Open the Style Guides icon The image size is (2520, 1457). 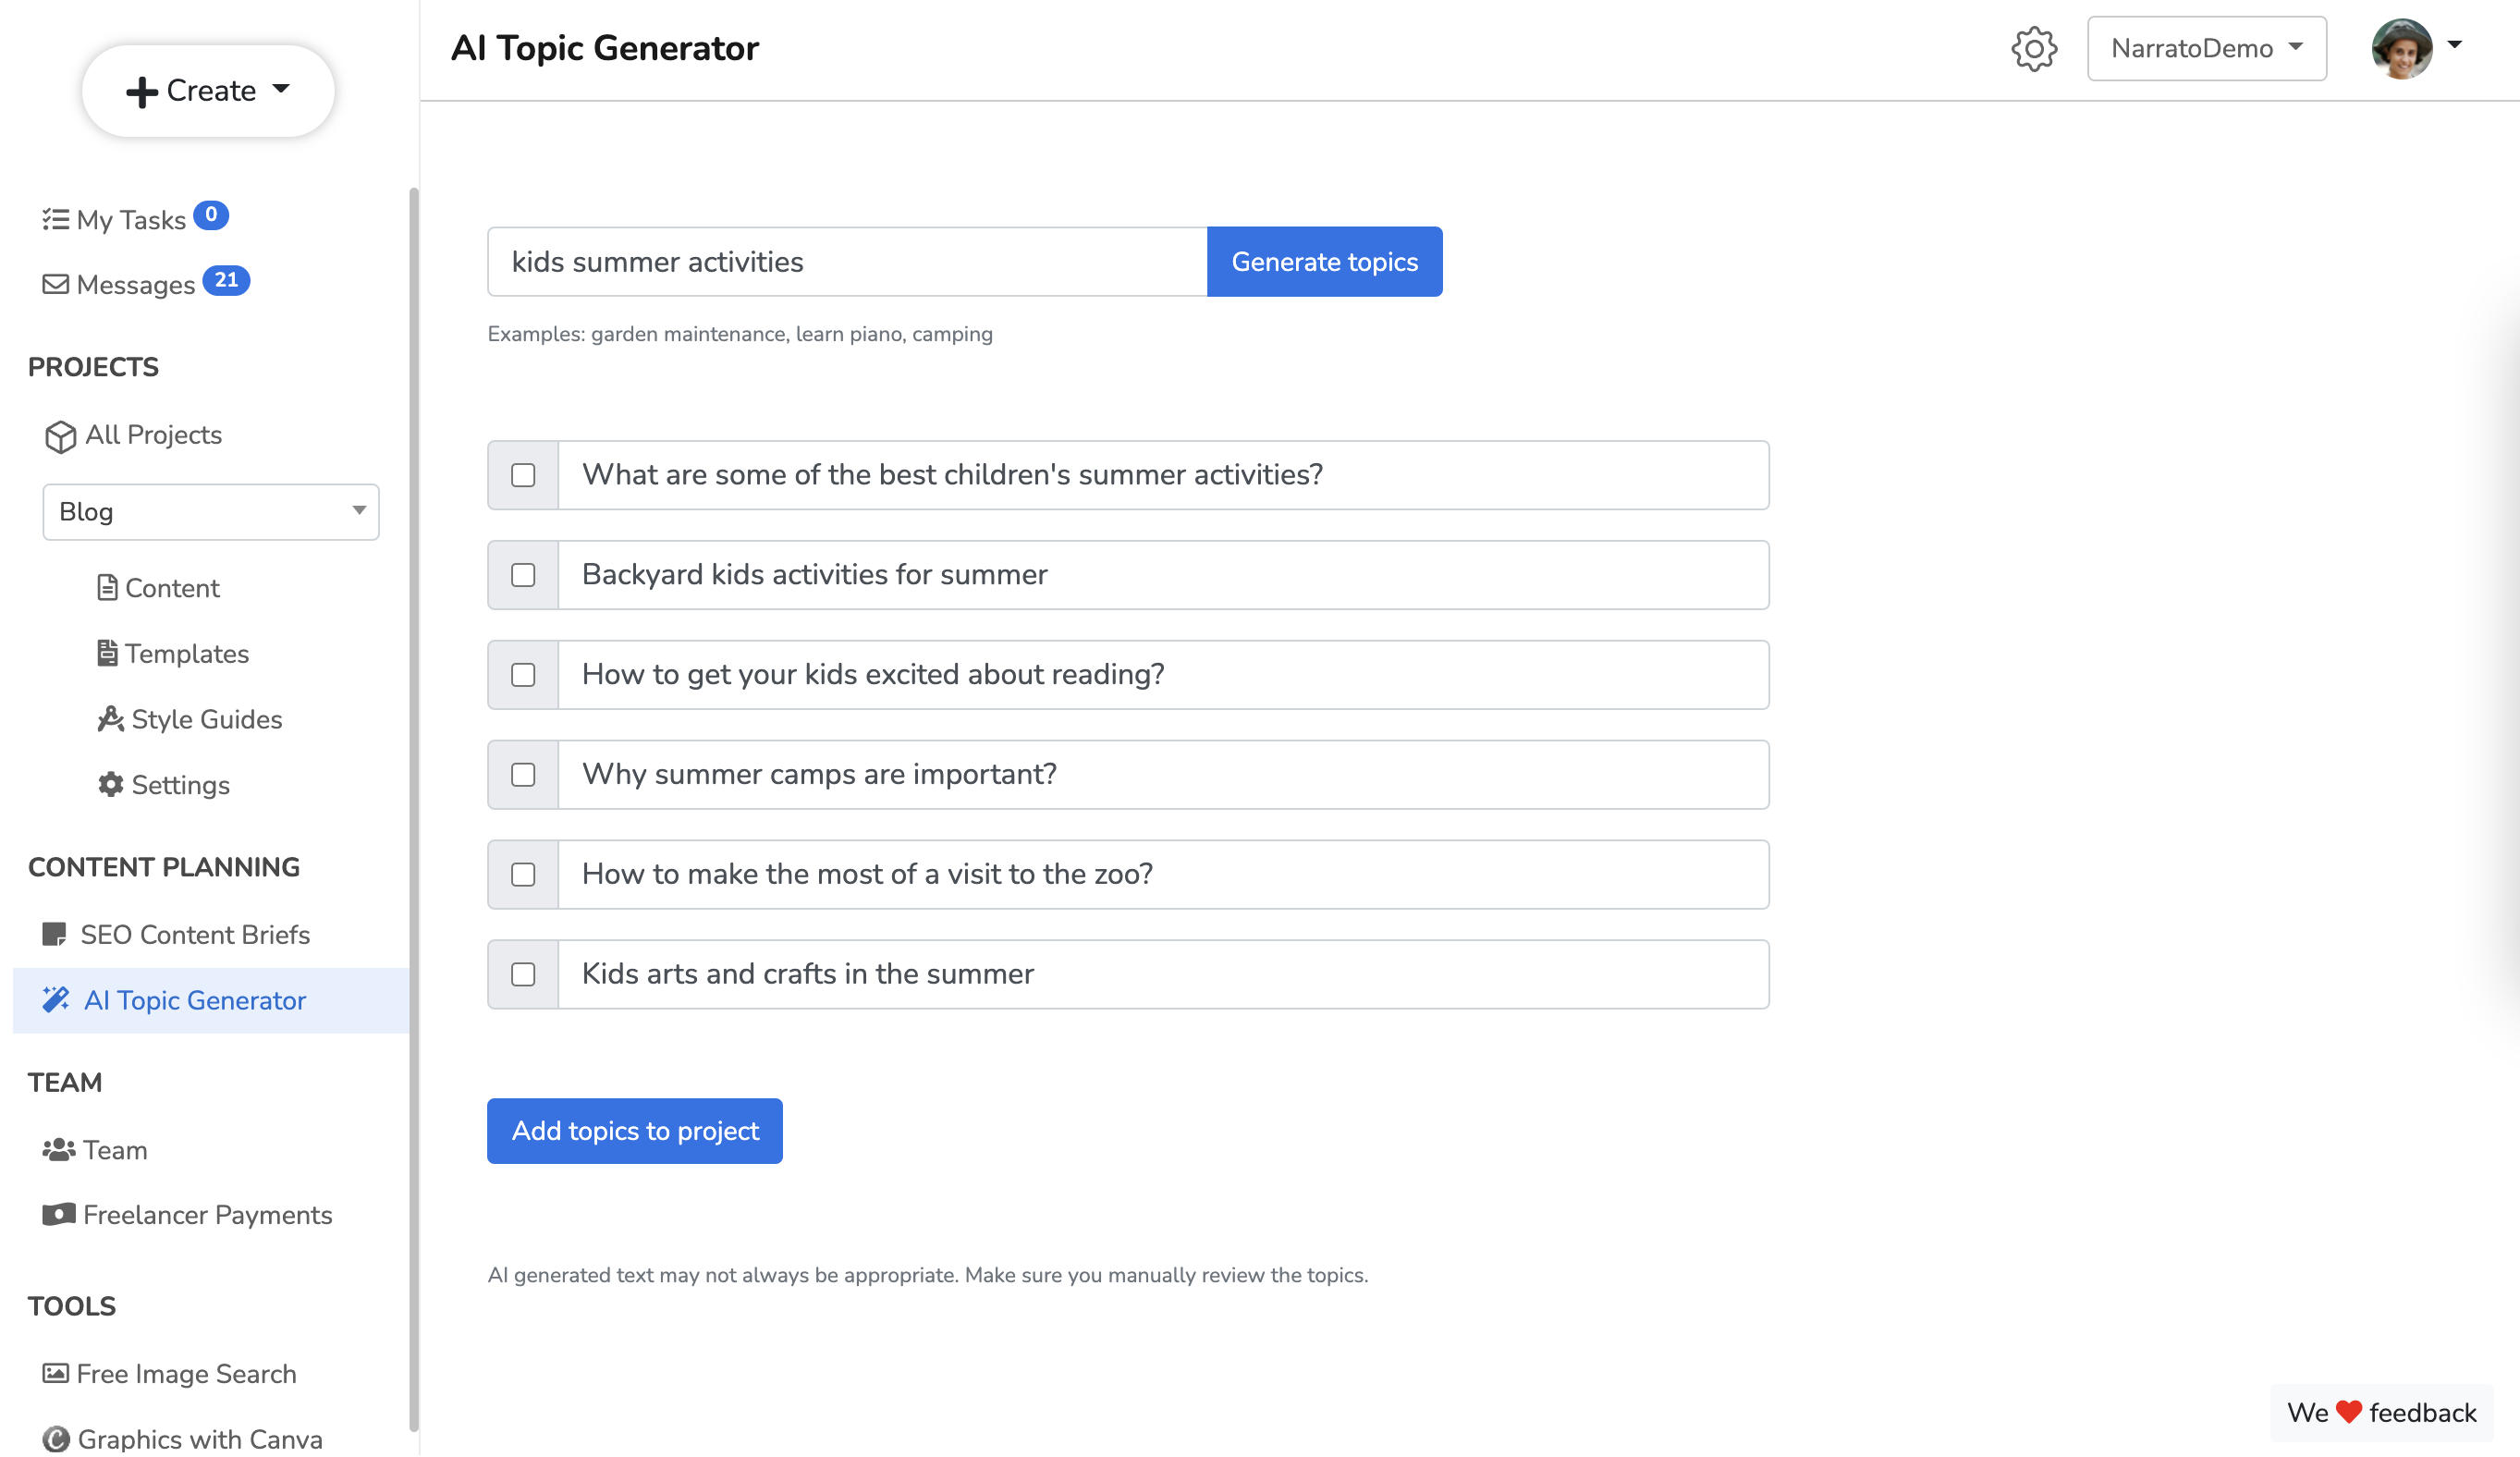(x=110, y=719)
